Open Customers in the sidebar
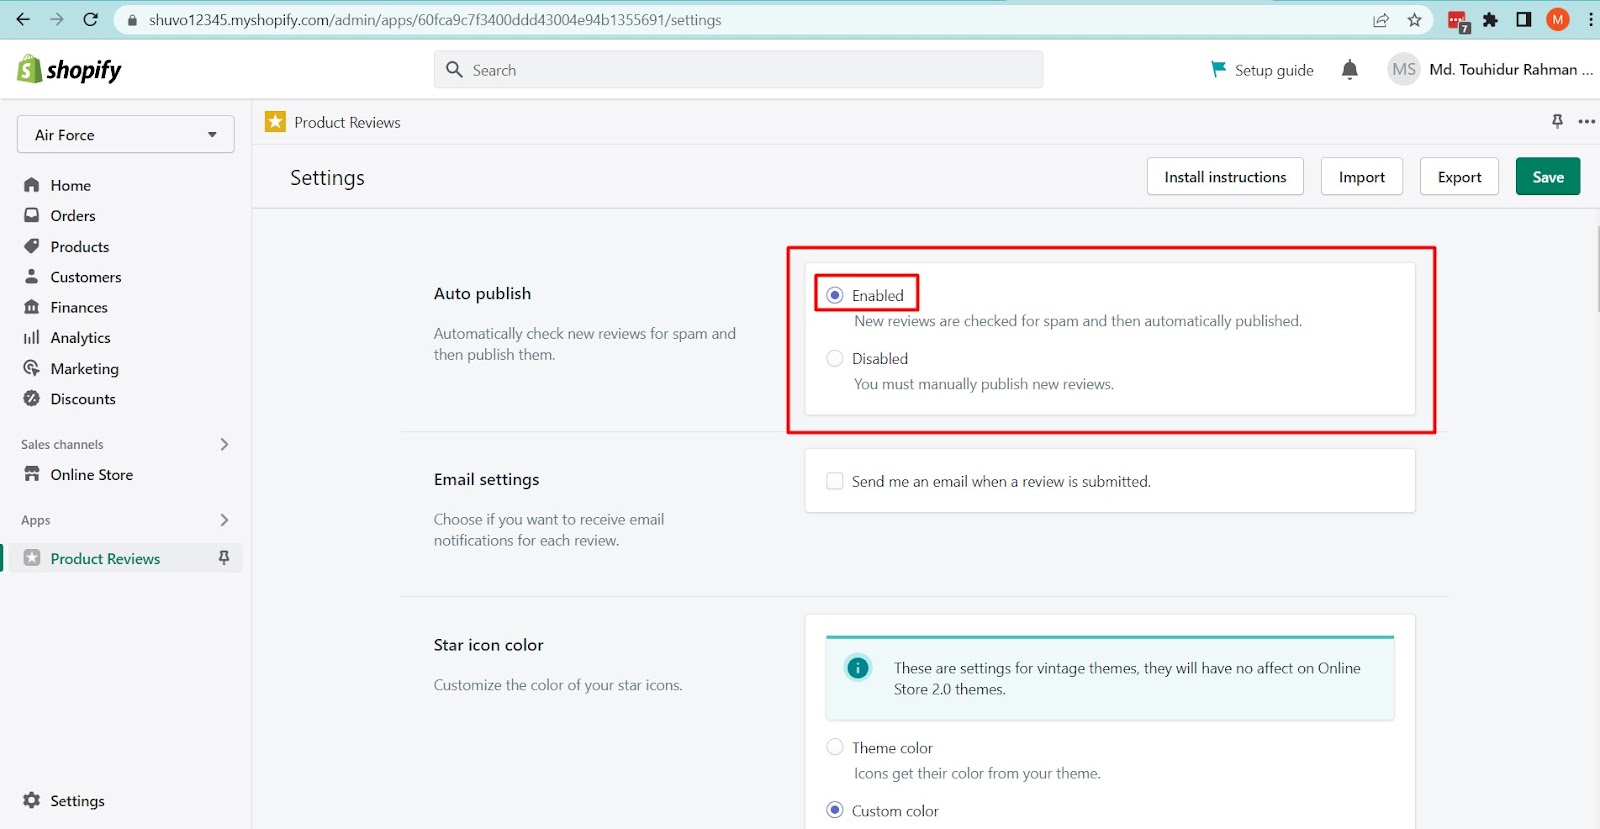The width and height of the screenshot is (1600, 829). (x=86, y=277)
